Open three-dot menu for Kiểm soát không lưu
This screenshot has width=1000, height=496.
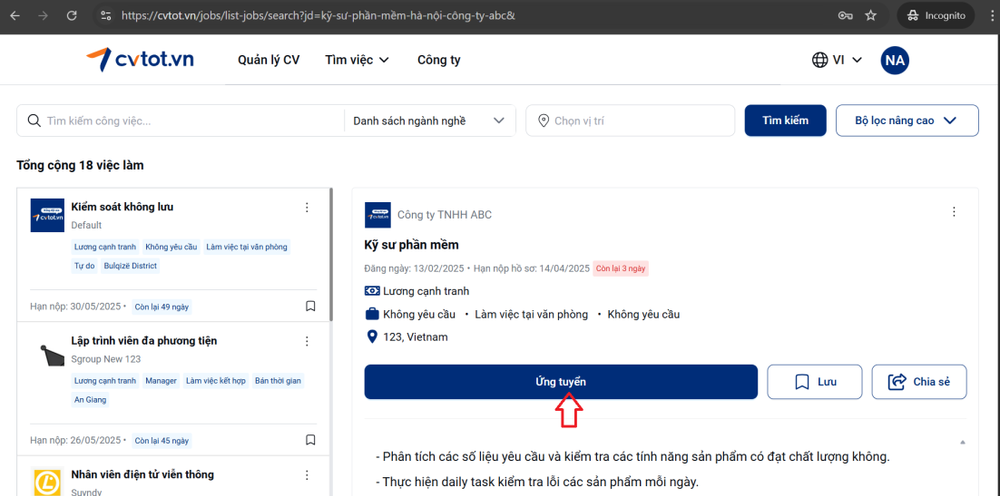point(307,207)
